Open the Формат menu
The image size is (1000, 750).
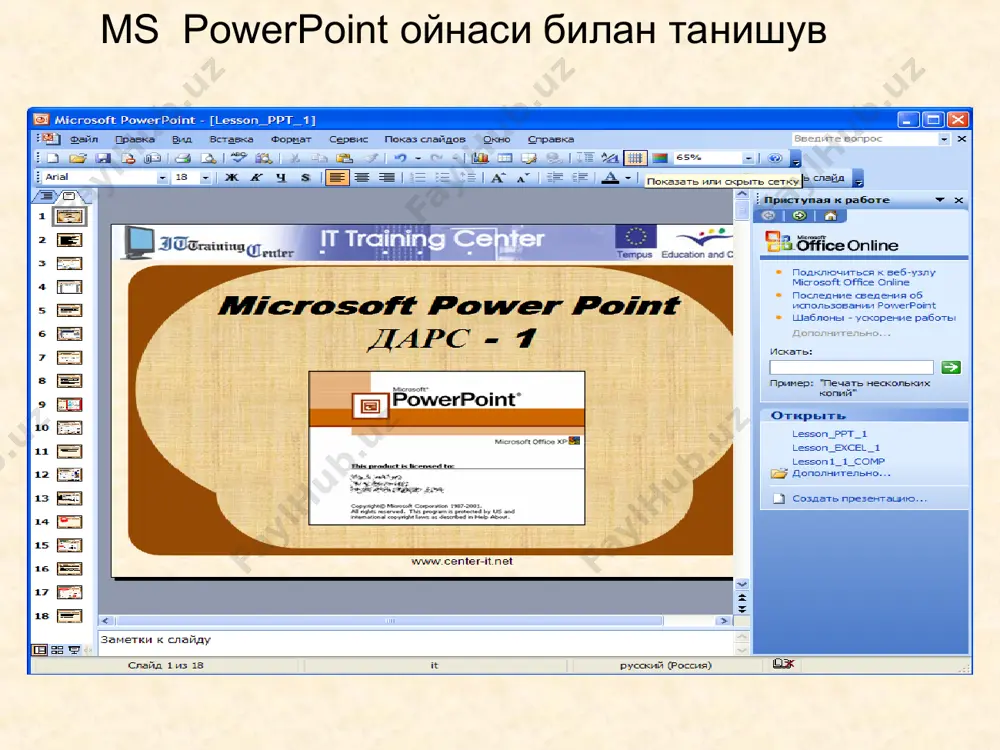291,139
